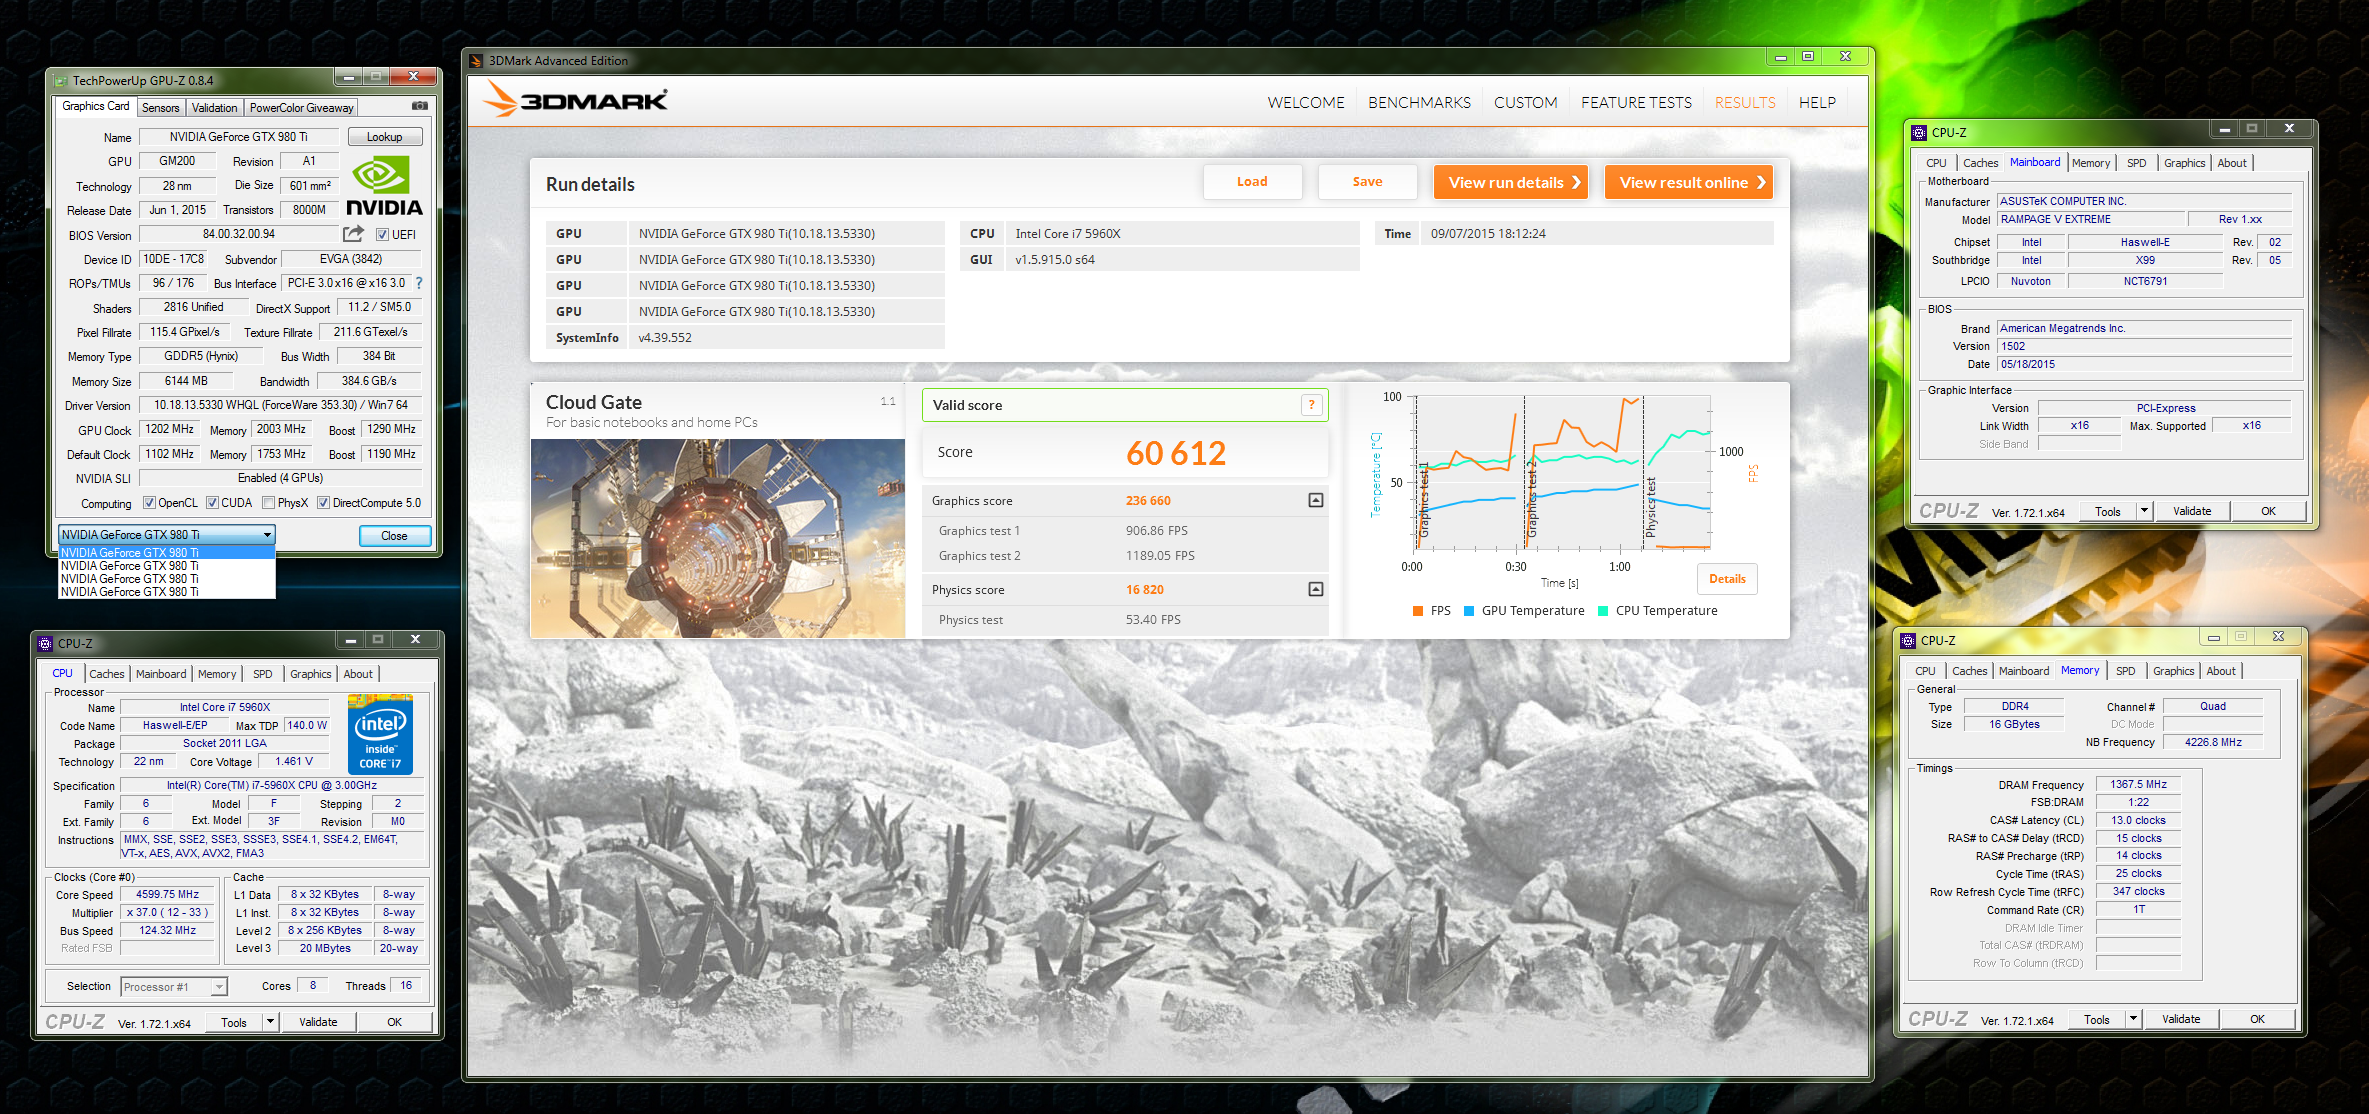The image size is (2369, 1114).
Task: Go to WELCOME in 3DMark navigation
Action: click(x=1305, y=102)
